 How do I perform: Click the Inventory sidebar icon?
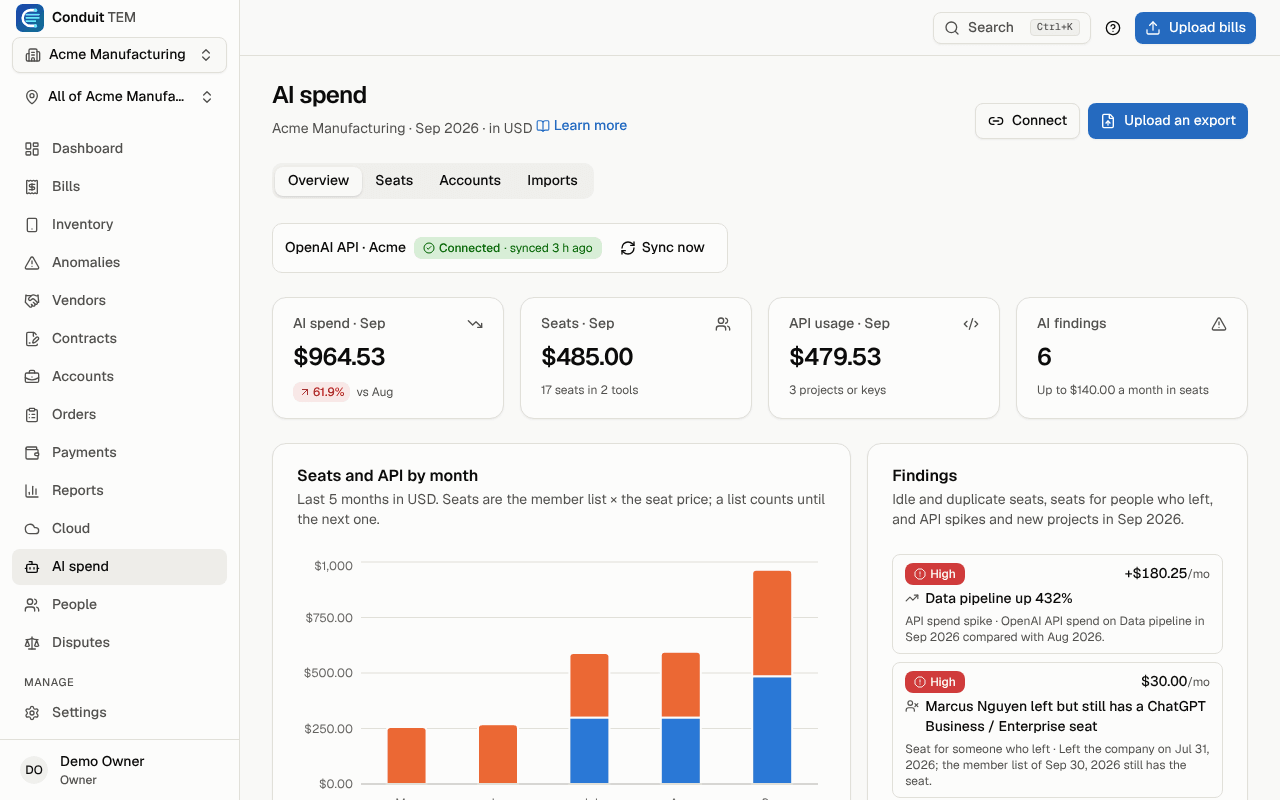pos(32,224)
